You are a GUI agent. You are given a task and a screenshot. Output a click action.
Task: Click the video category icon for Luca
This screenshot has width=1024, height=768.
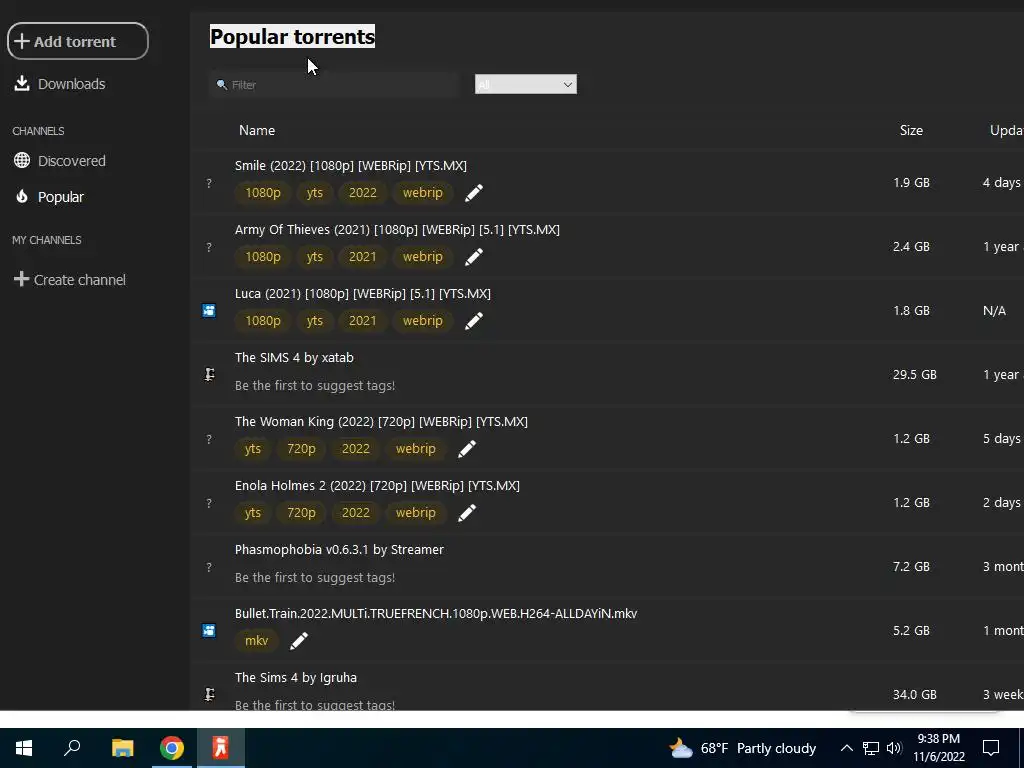pyautogui.click(x=209, y=311)
